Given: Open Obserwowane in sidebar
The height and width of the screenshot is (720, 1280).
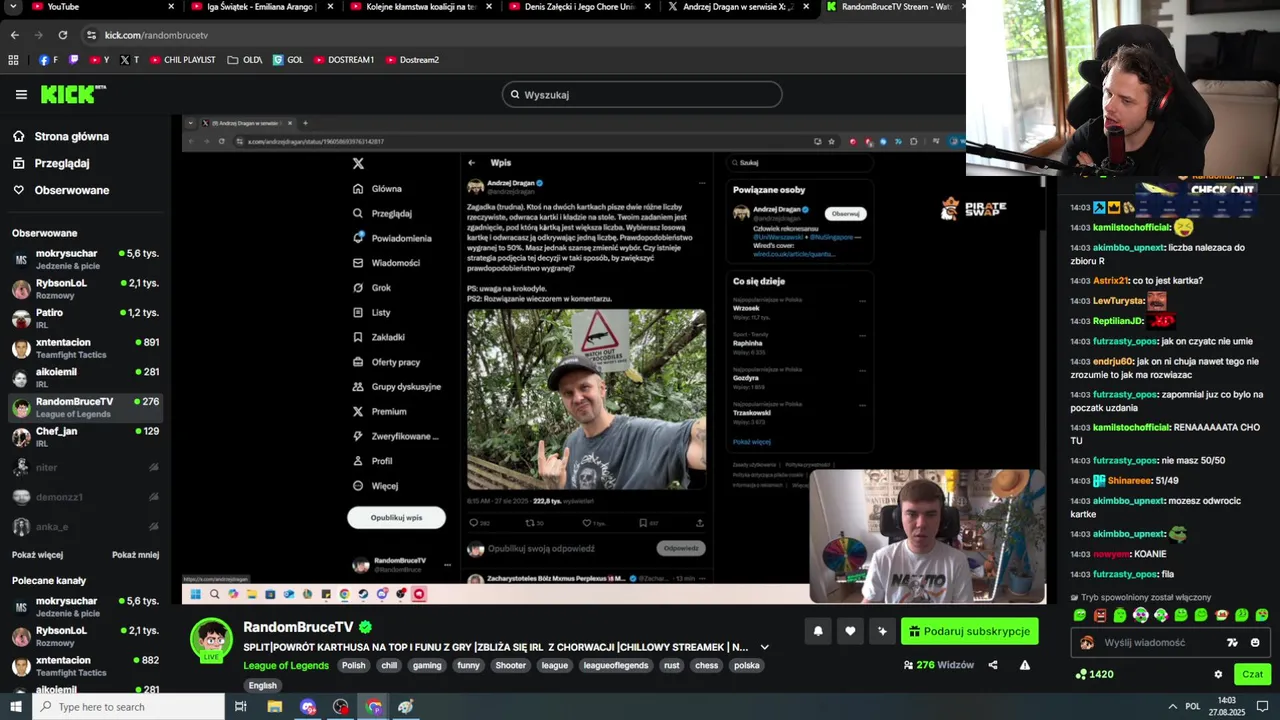Looking at the screenshot, I should pos(61,190).
